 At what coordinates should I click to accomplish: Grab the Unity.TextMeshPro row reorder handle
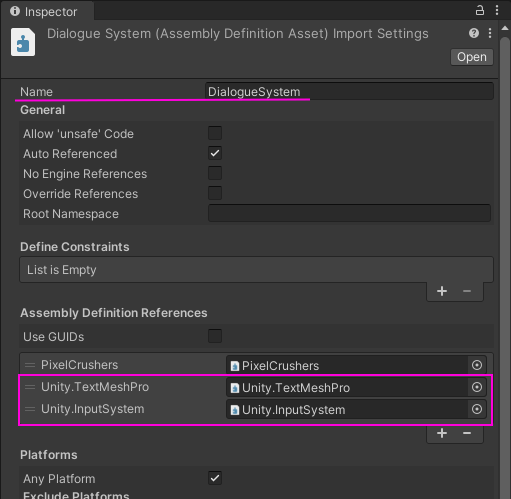click(x=30, y=387)
